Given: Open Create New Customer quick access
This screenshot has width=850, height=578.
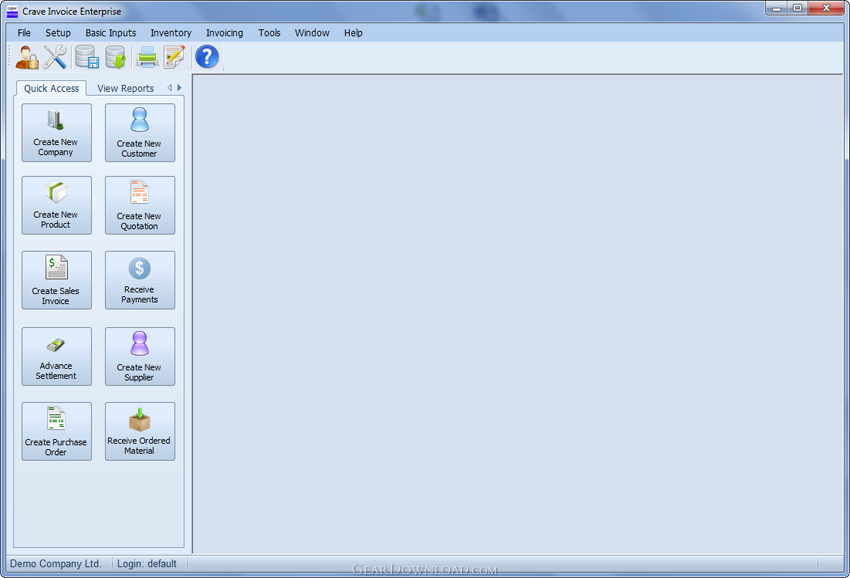Looking at the screenshot, I should click(140, 132).
